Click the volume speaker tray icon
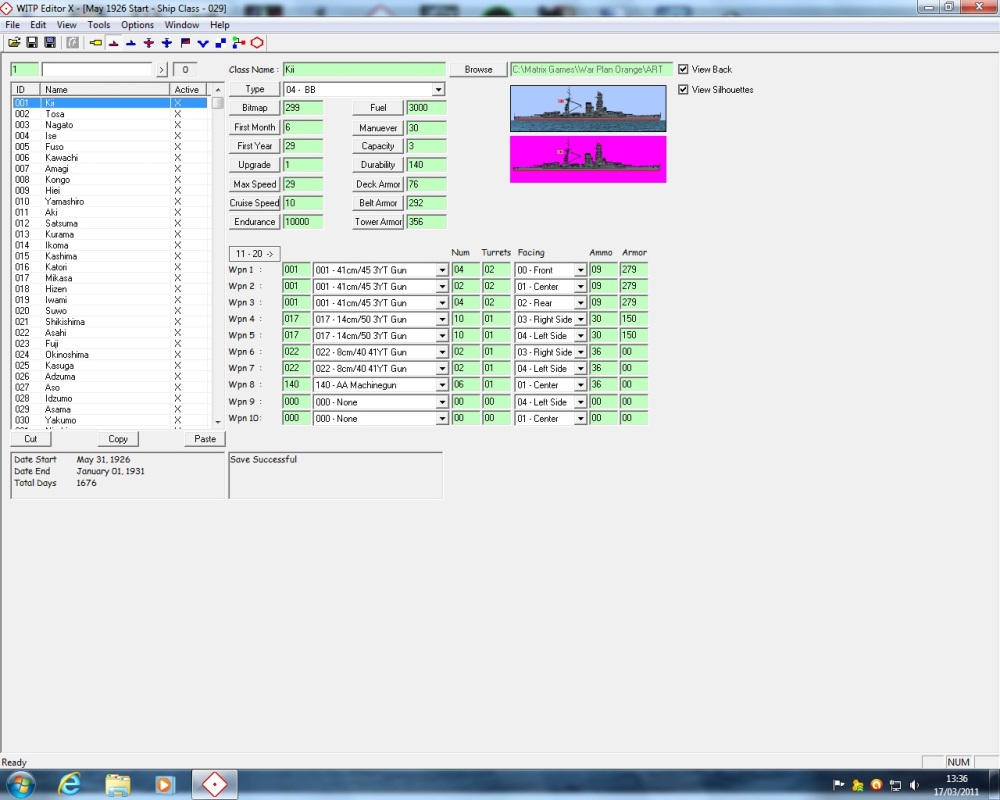Viewport: 1000px width, 800px height. point(914,785)
